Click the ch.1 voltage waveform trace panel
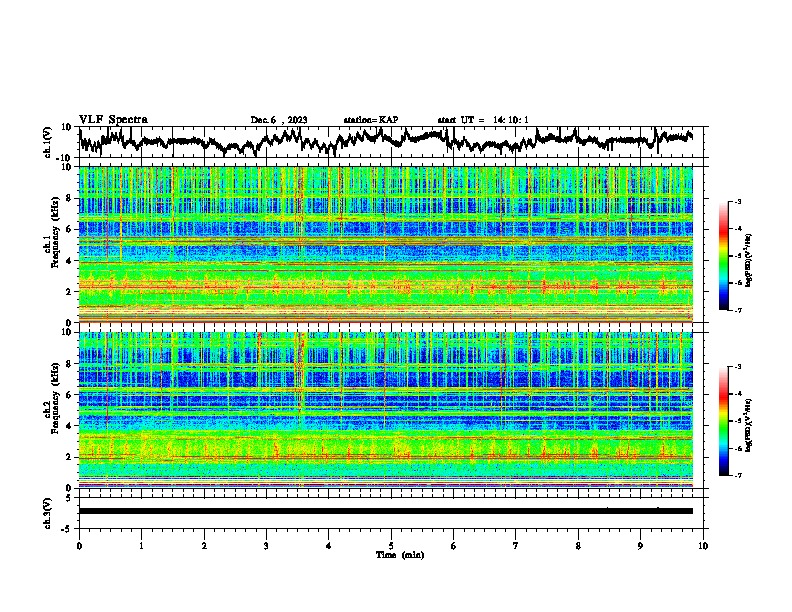The height and width of the screenshot is (612, 792). (x=391, y=142)
